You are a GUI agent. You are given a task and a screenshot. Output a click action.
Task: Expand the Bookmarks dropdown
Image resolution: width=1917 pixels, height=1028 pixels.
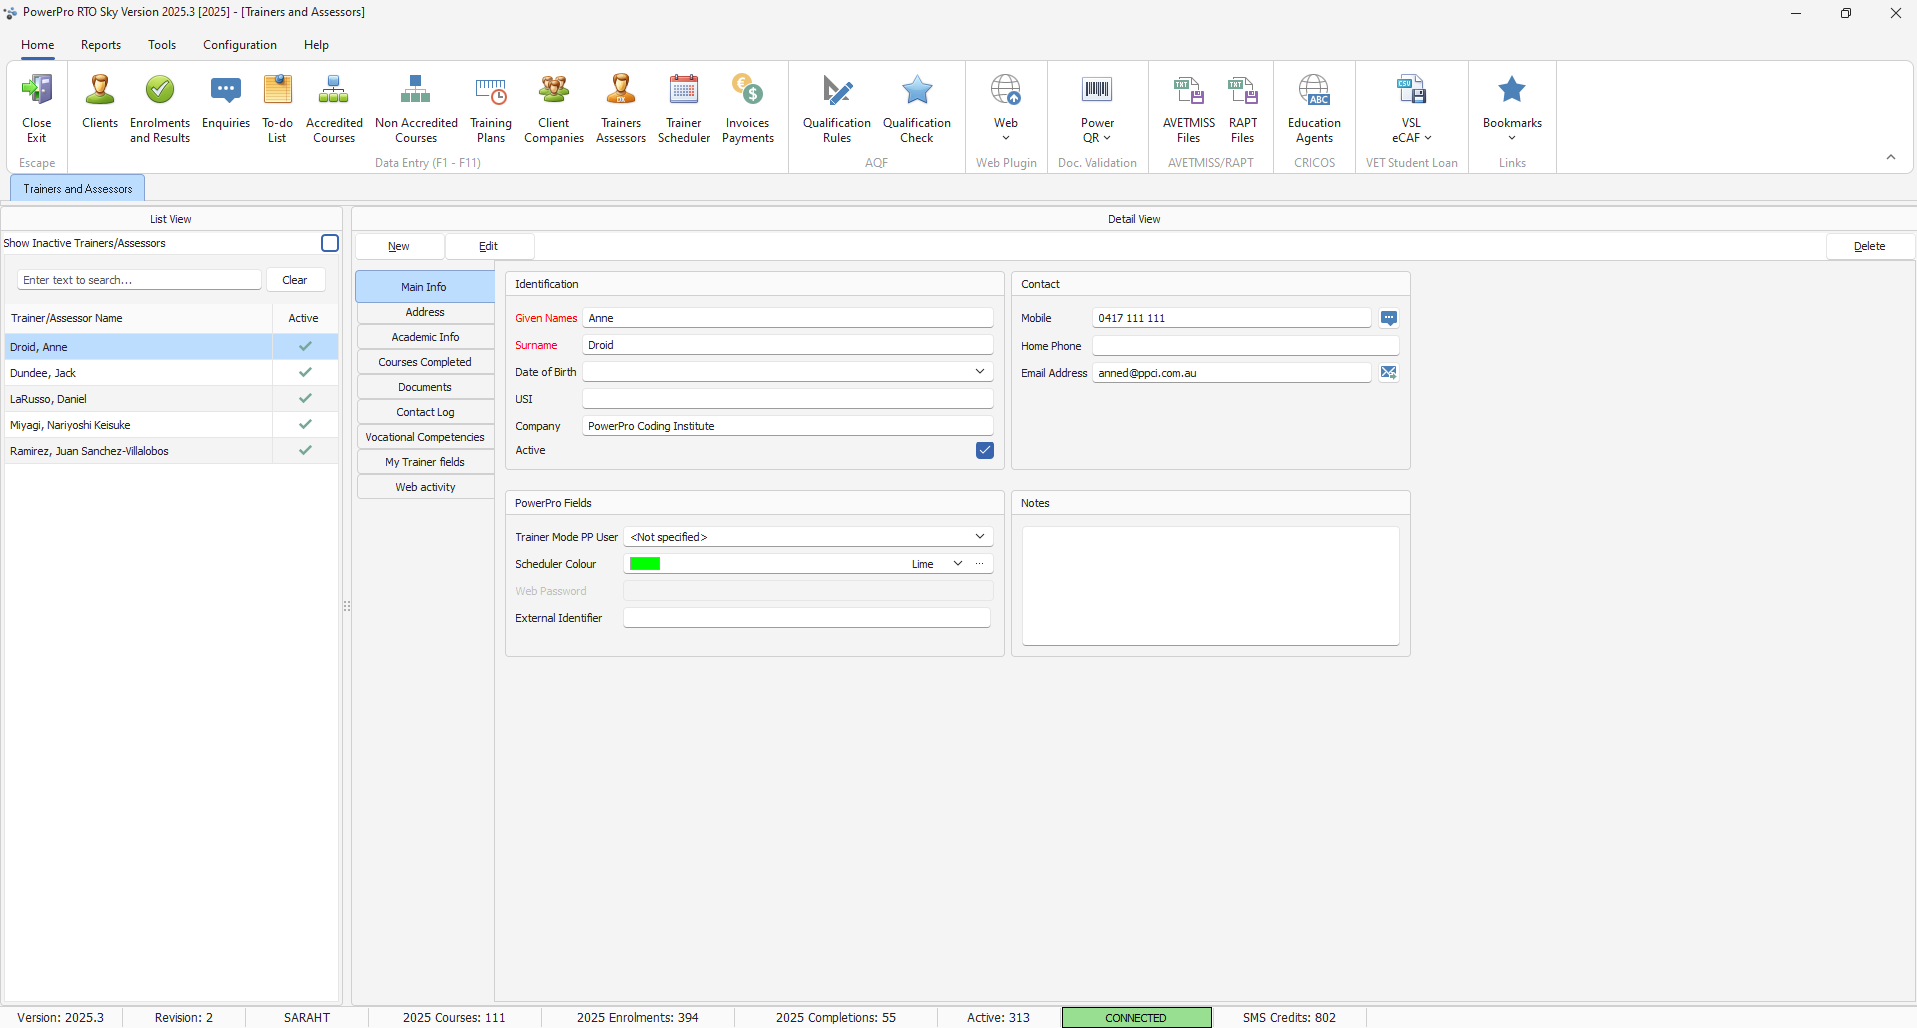point(1512,108)
